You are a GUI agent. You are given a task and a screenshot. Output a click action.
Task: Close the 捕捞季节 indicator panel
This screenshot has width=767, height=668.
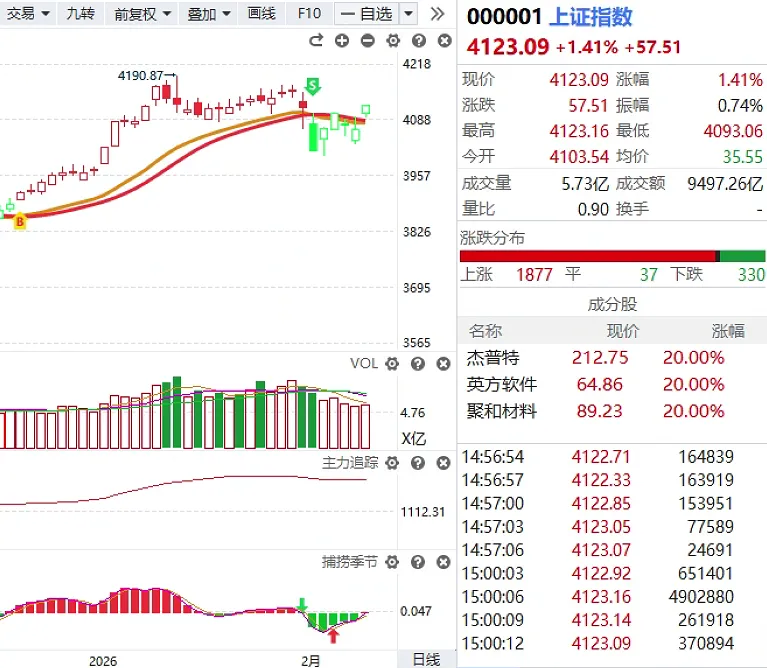coord(443,562)
